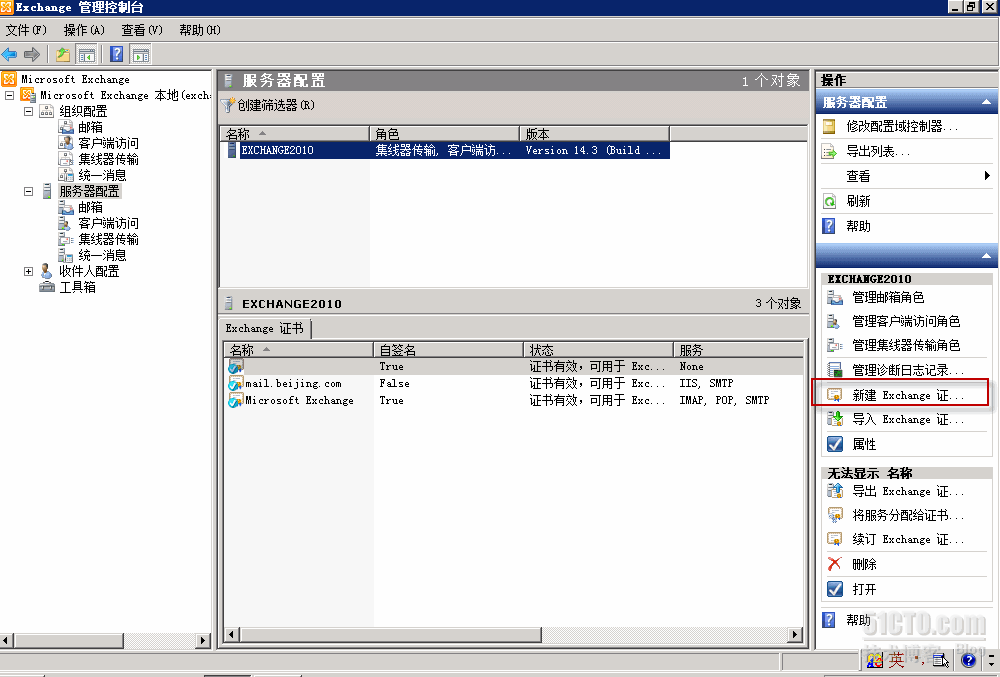
Task: Click the blue help icon in tray
Action: tap(968, 660)
